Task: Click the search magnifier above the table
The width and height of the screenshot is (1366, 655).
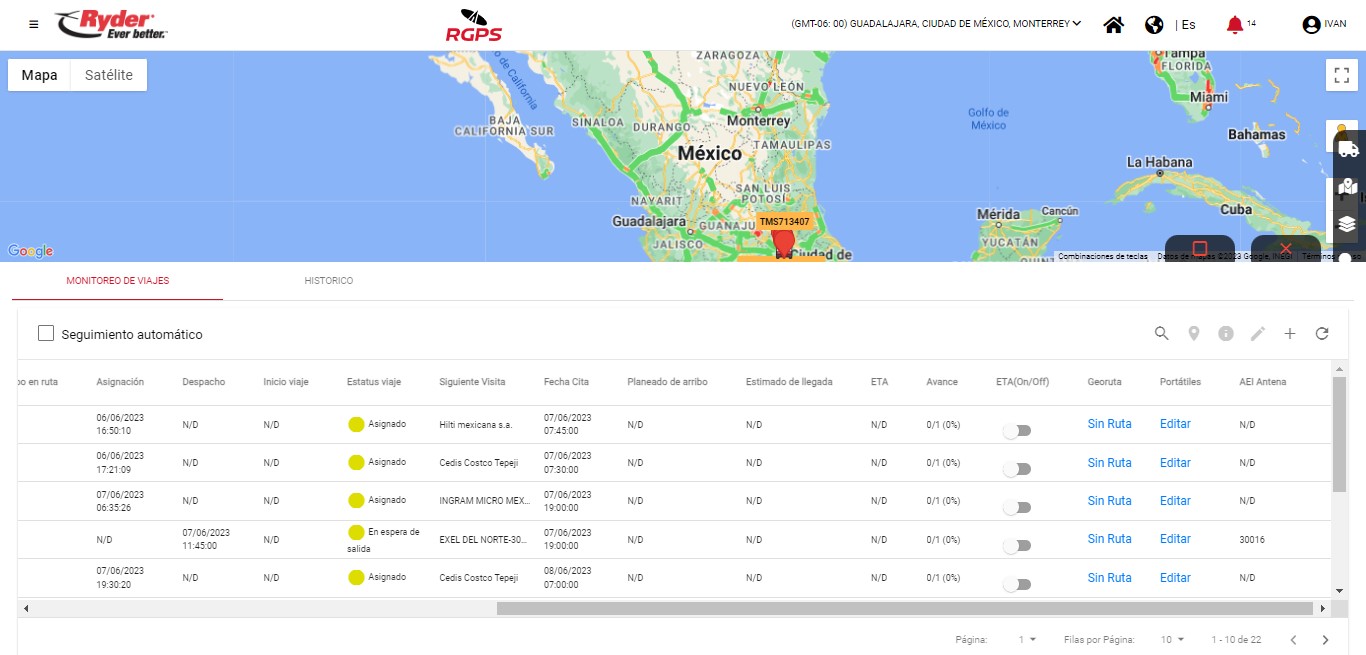Action: tap(1161, 334)
